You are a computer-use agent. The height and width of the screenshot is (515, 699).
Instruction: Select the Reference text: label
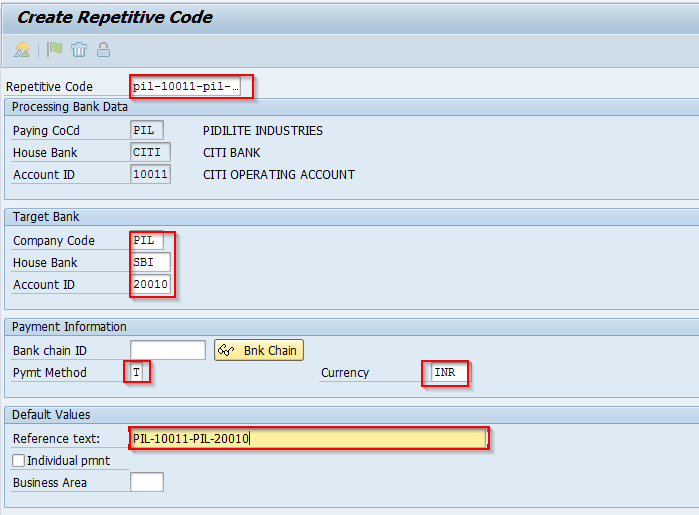pos(56,439)
